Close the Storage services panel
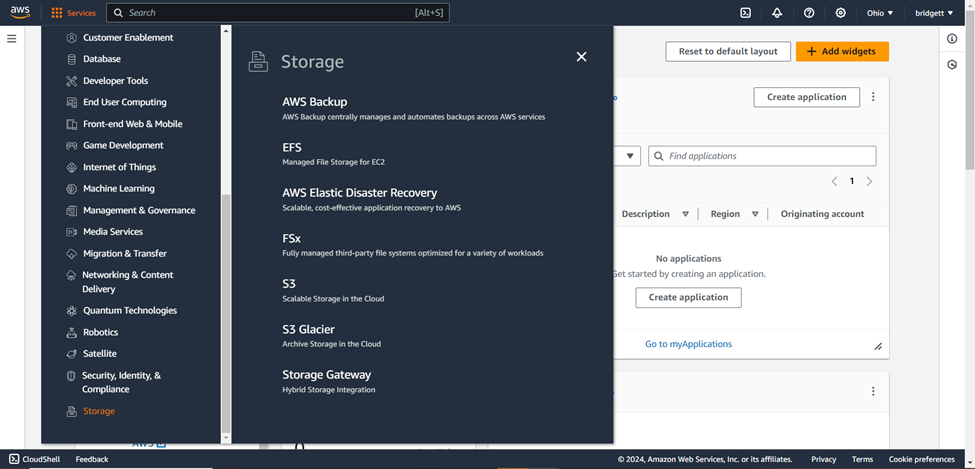Viewport: 975px width, 469px height. (x=581, y=57)
